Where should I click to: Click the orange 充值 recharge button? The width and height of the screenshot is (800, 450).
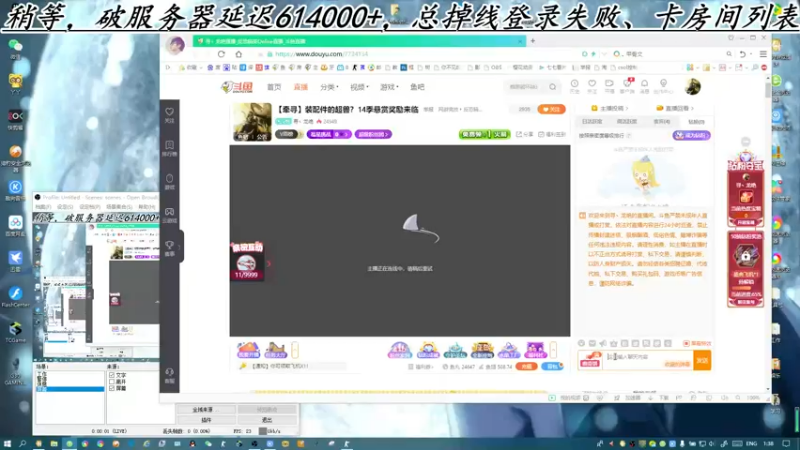point(526,366)
